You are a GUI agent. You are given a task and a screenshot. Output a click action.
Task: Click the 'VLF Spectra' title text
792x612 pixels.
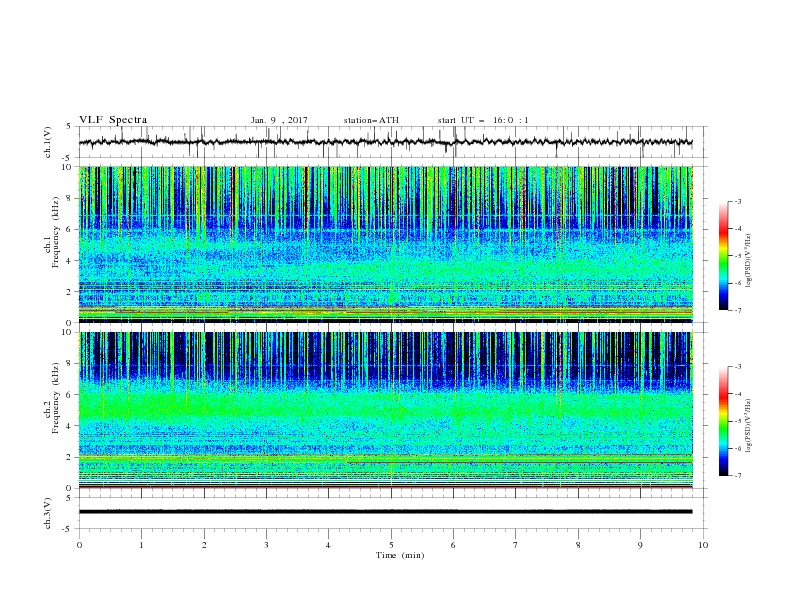[x=113, y=120]
